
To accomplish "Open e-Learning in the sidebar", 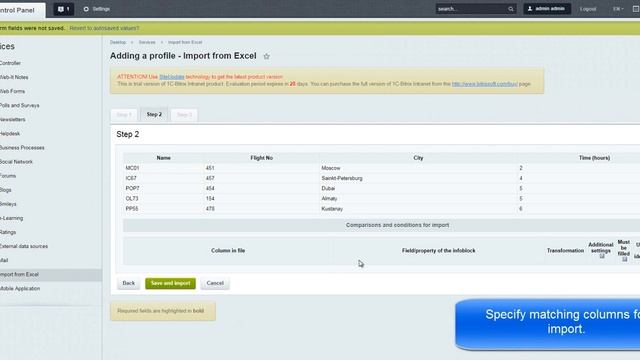I will tap(11, 218).
